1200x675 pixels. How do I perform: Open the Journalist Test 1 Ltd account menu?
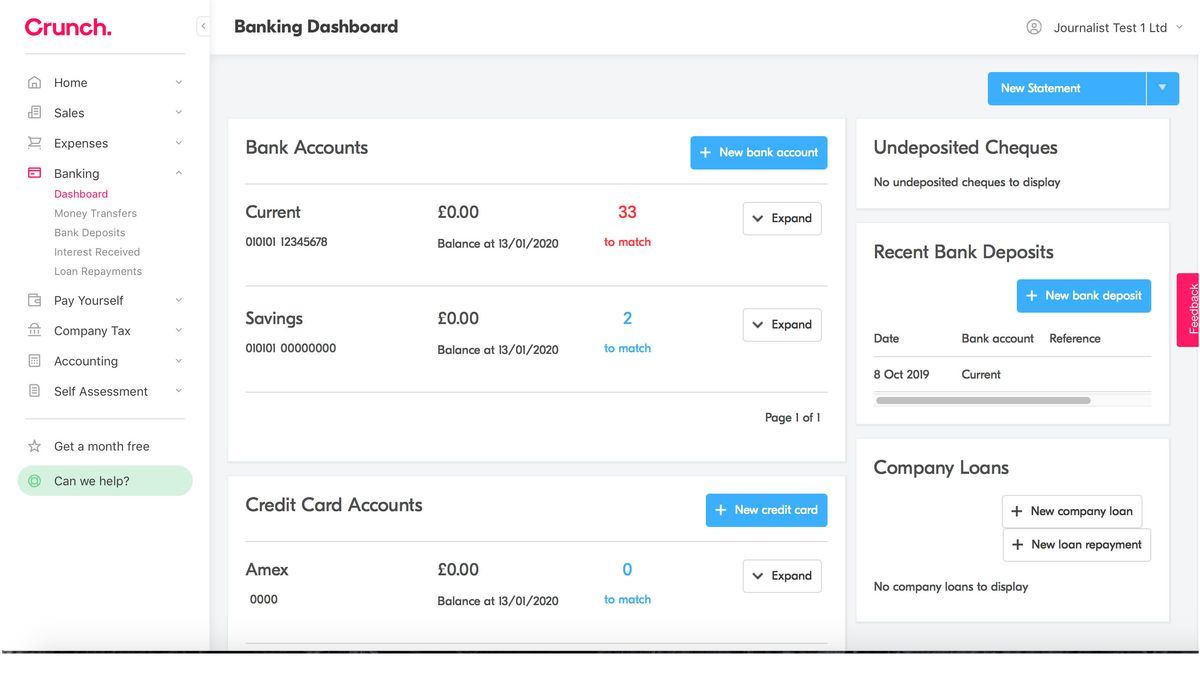[x=1103, y=28]
